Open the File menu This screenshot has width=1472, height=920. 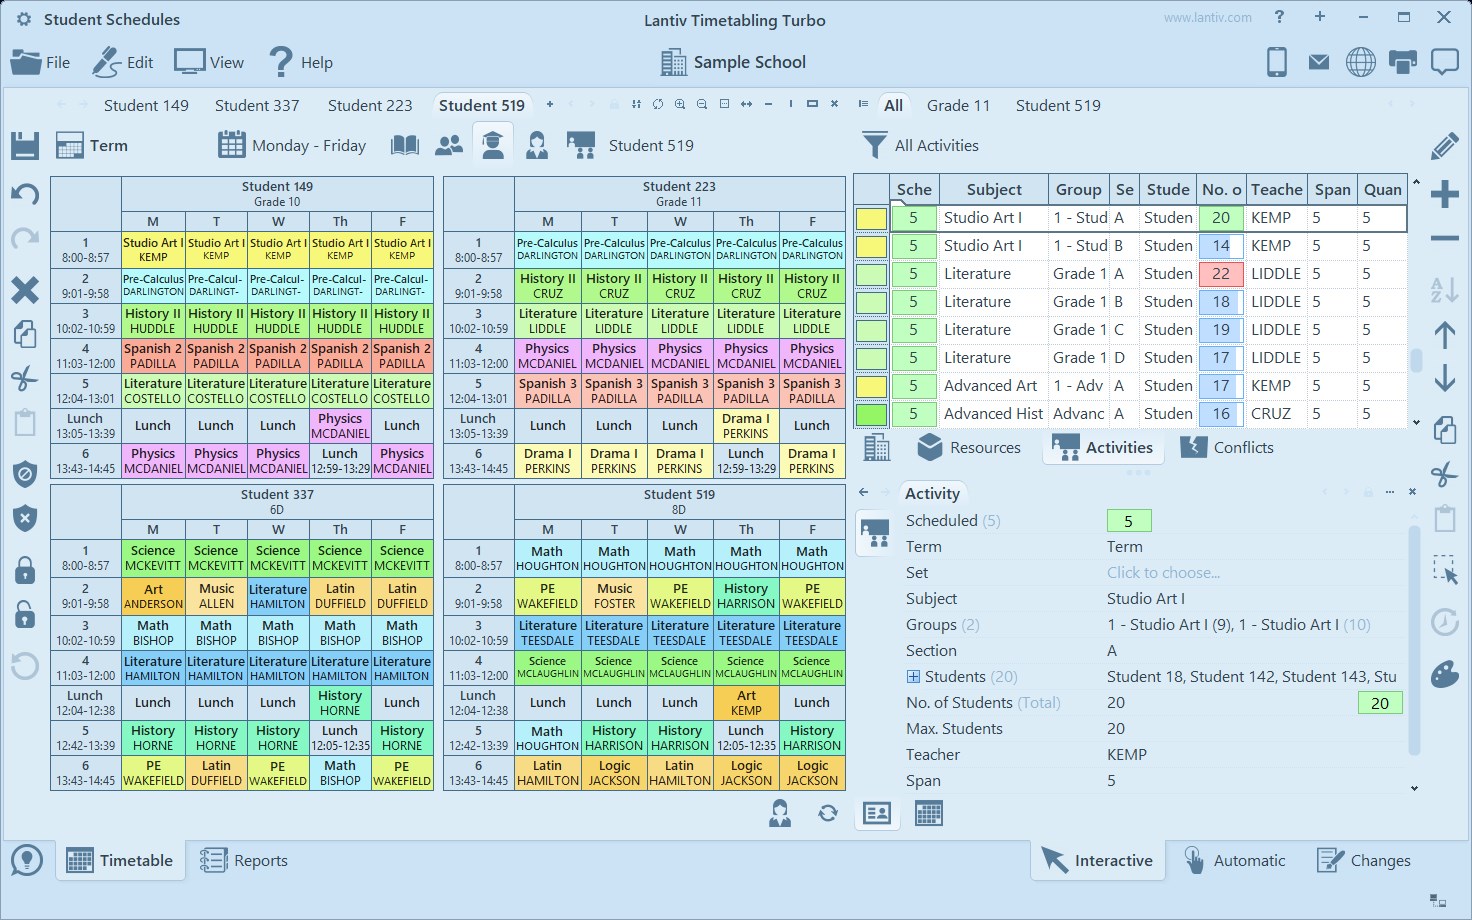[40, 62]
